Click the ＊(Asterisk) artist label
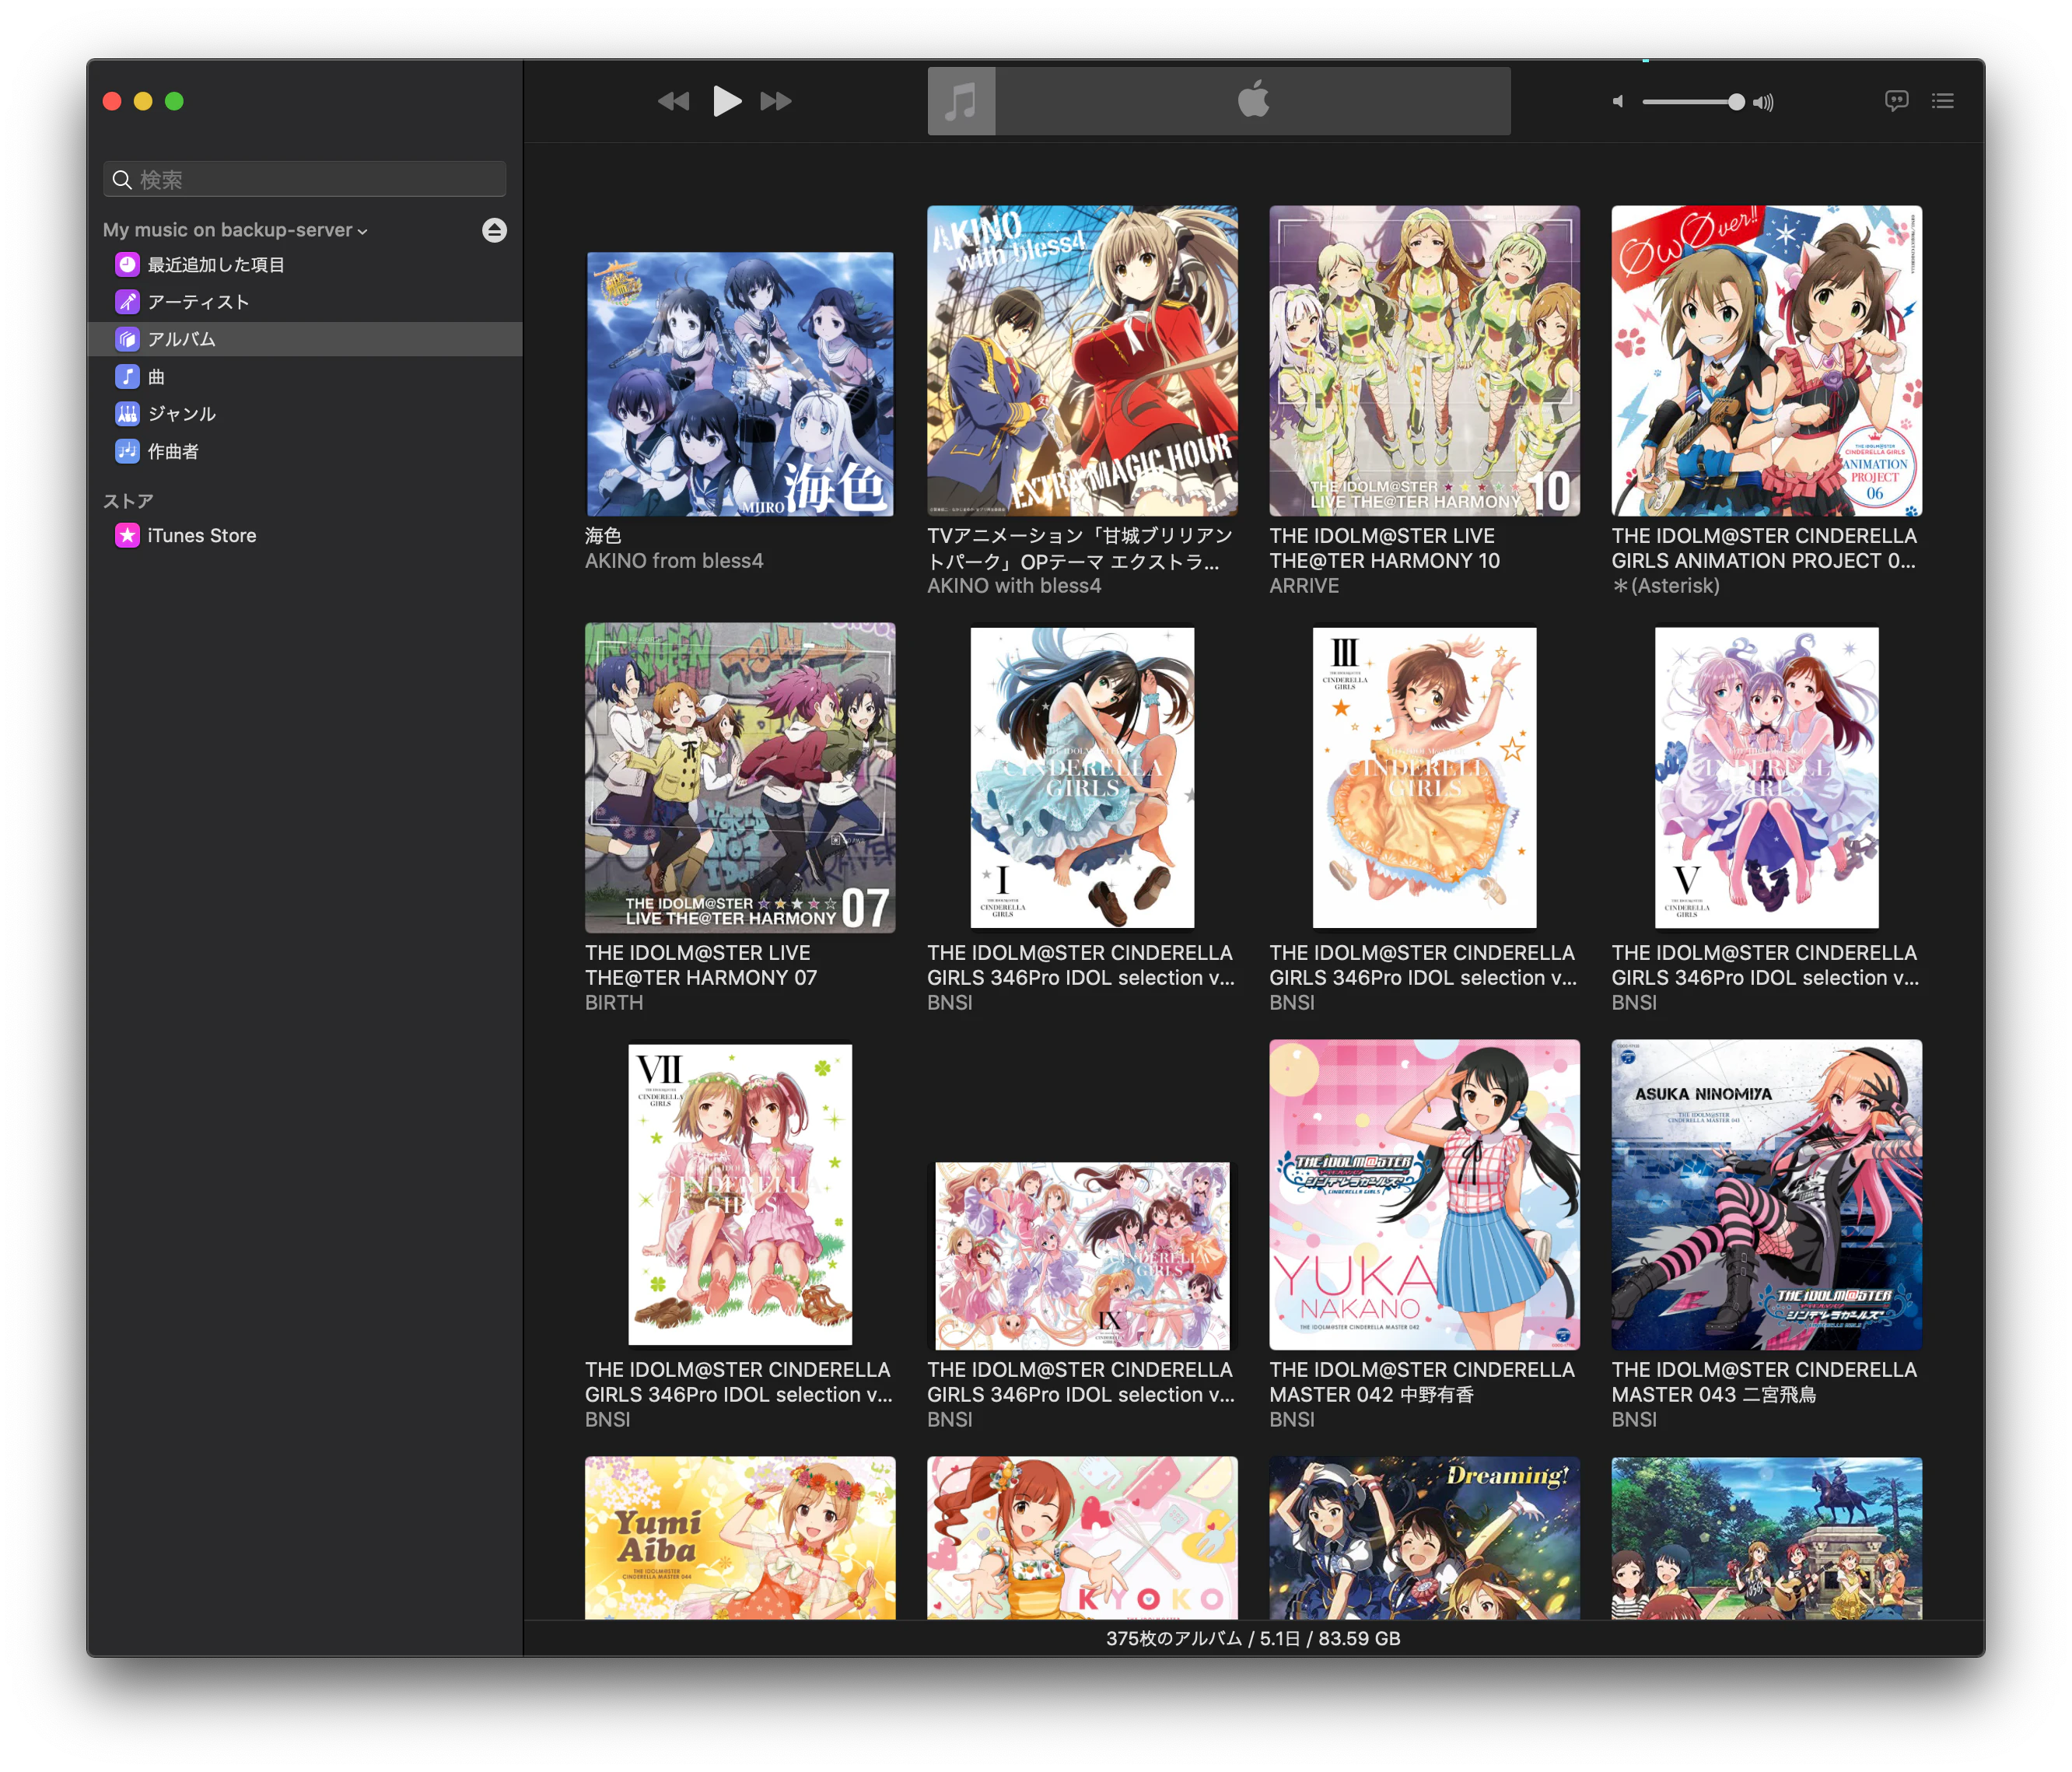 pos(1665,586)
